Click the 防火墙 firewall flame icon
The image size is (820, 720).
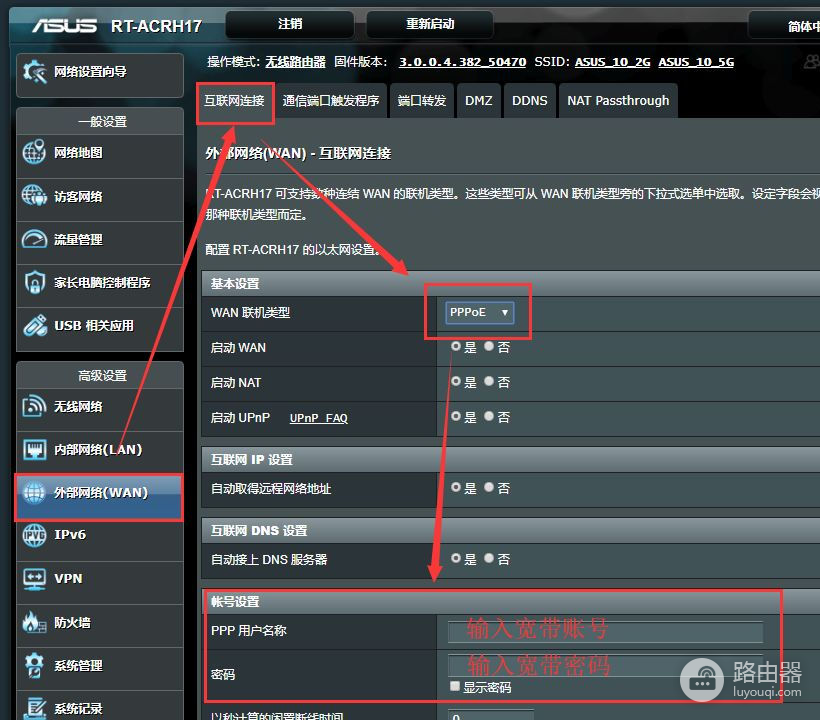(x=34, y=622)
